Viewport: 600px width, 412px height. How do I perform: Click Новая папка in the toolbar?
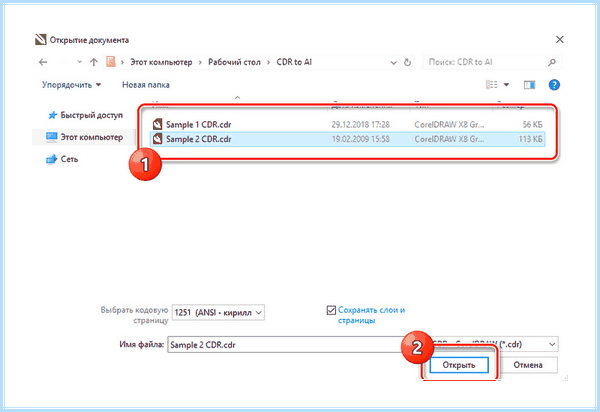click(x=146, y=85)
